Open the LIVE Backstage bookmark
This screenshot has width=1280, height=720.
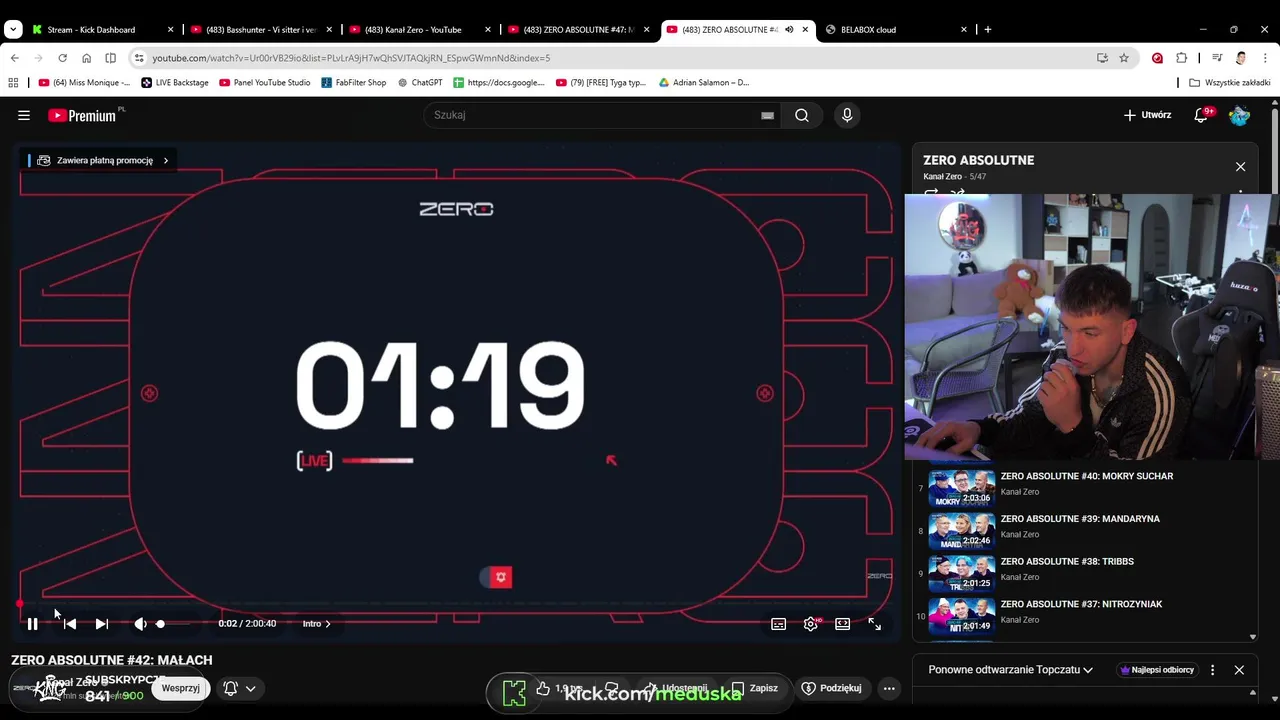[x=175, y=83]
